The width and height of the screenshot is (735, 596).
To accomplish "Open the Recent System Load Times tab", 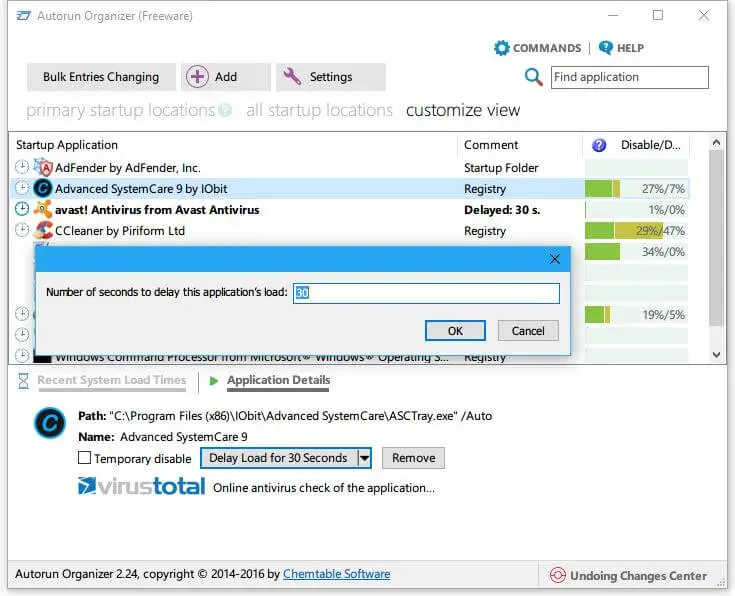I will [112, 380].
